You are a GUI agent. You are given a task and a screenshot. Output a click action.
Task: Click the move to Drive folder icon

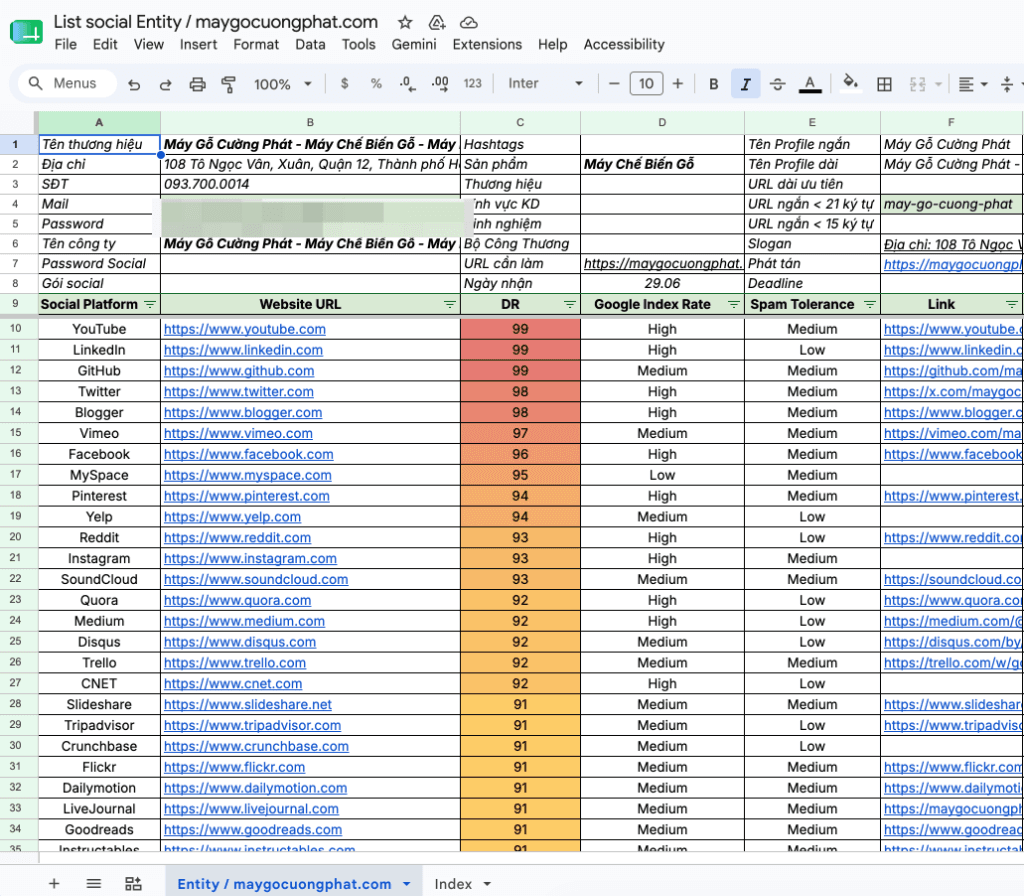pyautogui.click(x=437, y=22)
